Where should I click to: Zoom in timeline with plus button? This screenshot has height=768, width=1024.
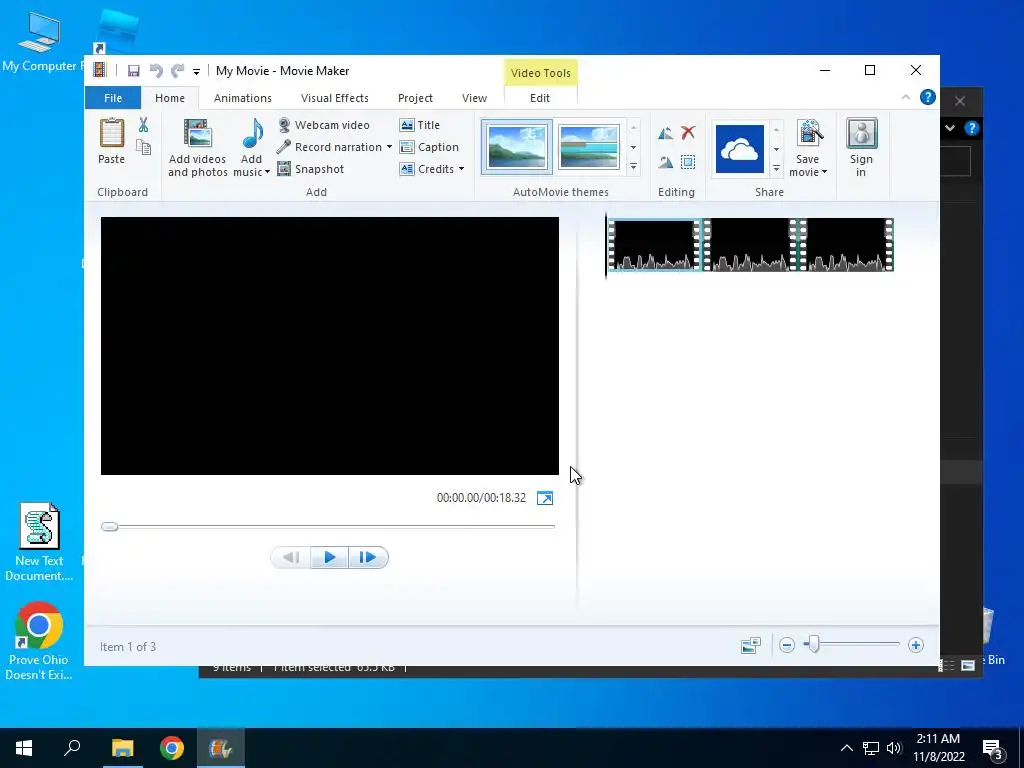(x=916, y=645)
